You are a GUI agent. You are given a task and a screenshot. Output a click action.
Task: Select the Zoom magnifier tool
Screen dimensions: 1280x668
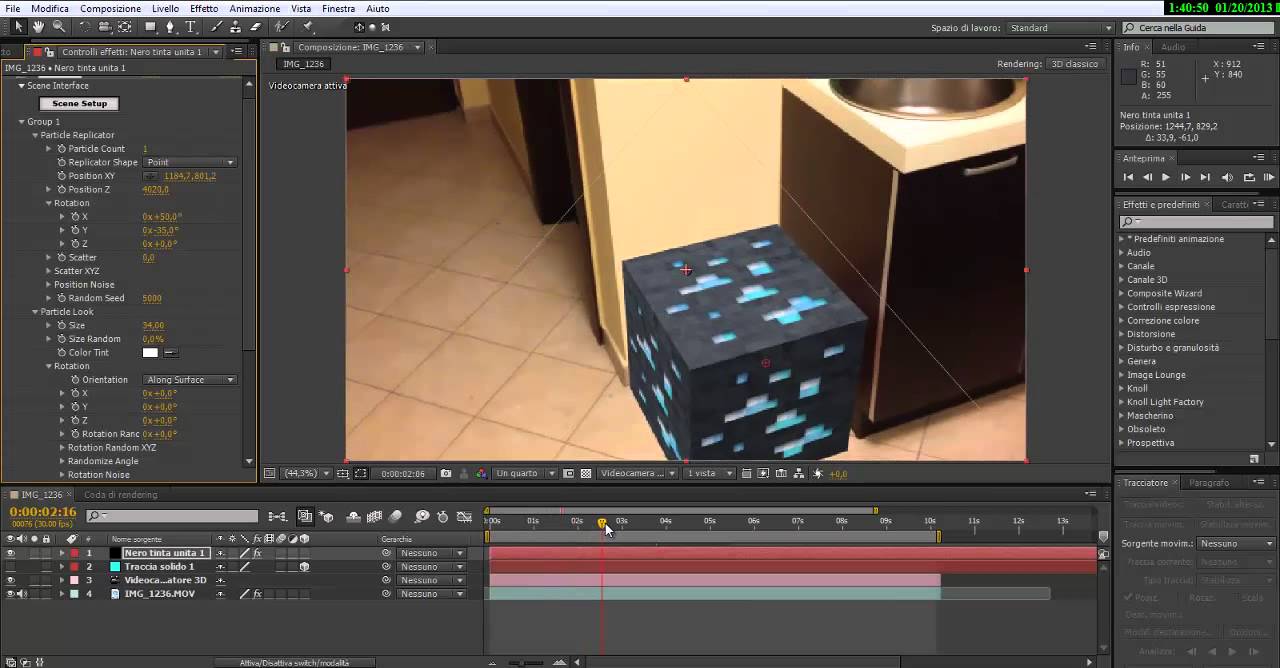coord(59,27)
